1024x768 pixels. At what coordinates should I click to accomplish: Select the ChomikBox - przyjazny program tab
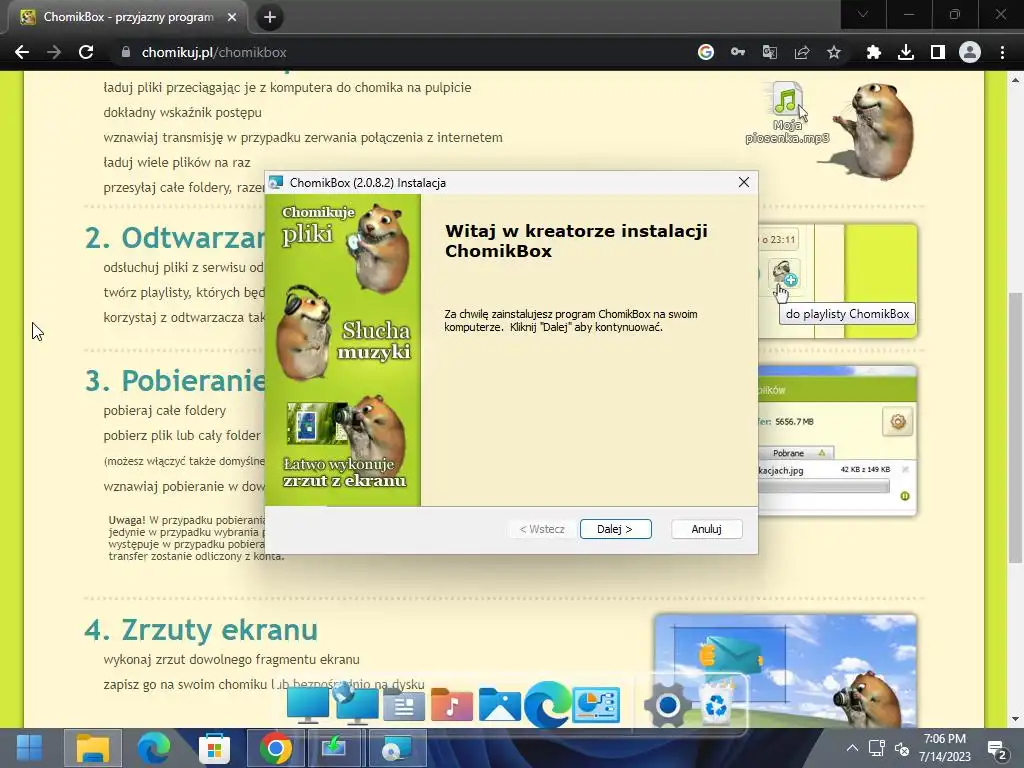tap(127, 17)
